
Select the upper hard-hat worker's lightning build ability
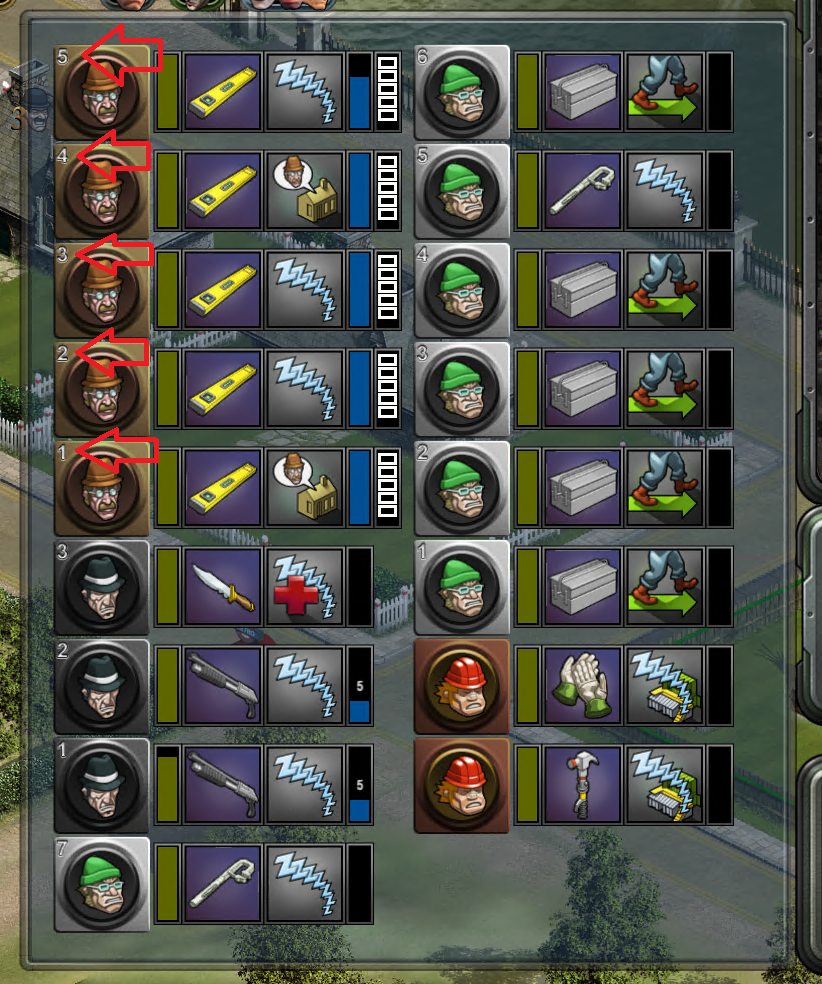coord(664,687)
